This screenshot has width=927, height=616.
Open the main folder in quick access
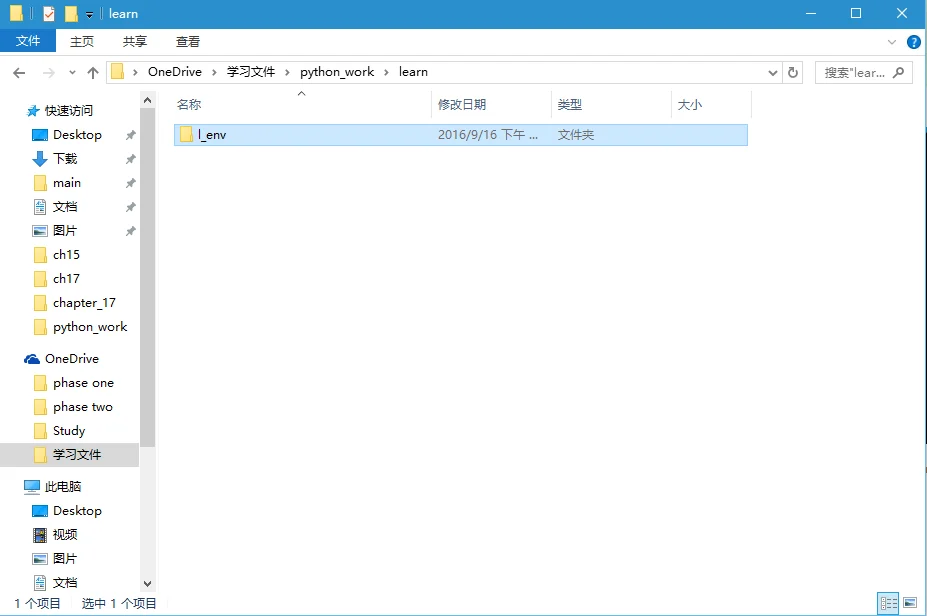67,183
